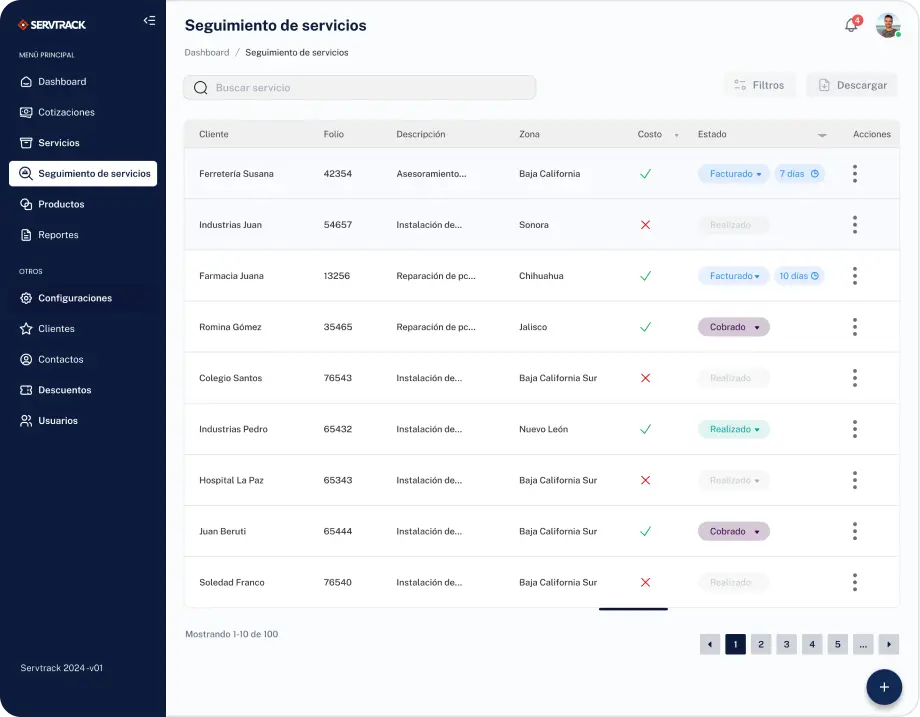Click the red cost X for Colegio Santos
Image resolution: width=920 pixels, height=717 pixels.
pos(645,378)
